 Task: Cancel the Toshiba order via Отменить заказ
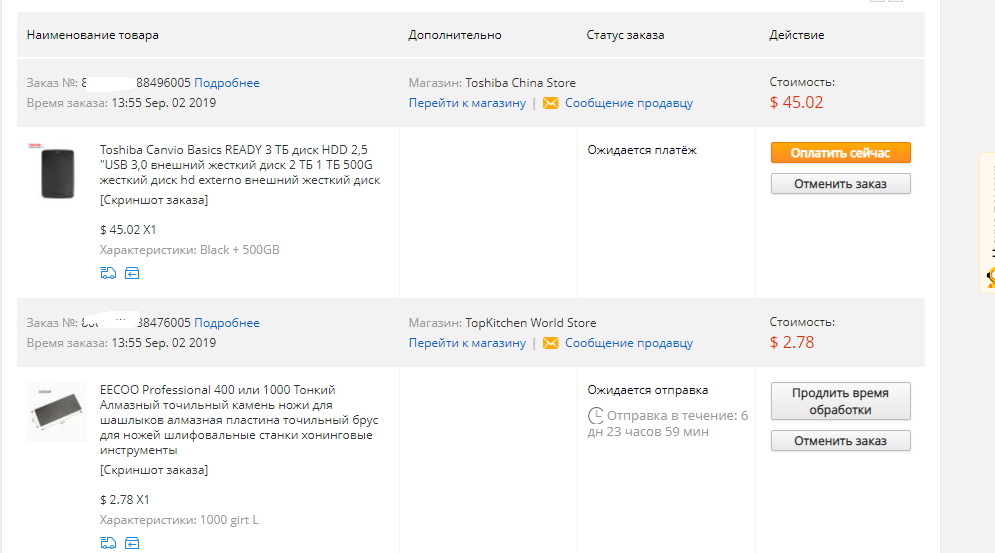[x=840, y=183]
